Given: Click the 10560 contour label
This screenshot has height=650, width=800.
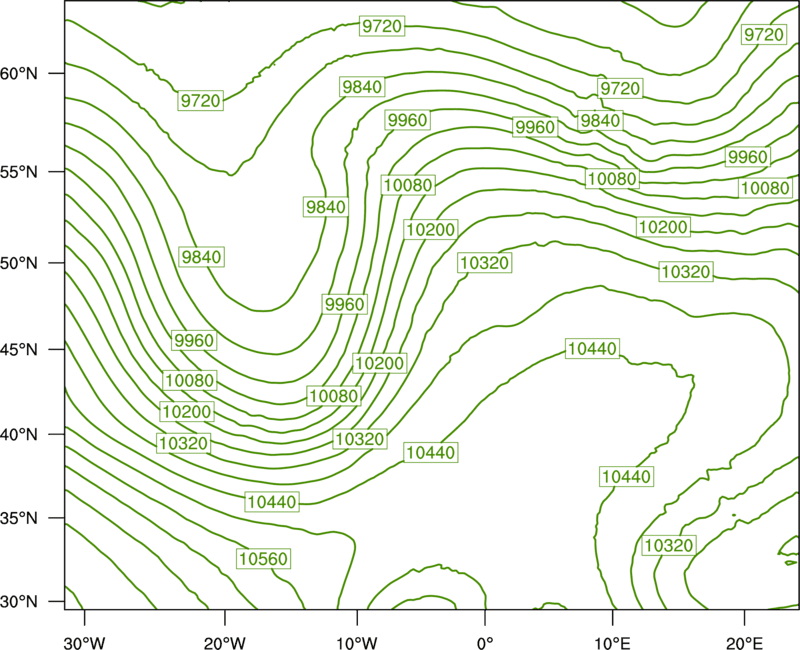Looking at the screenshot, I should [x=264, y=559].
